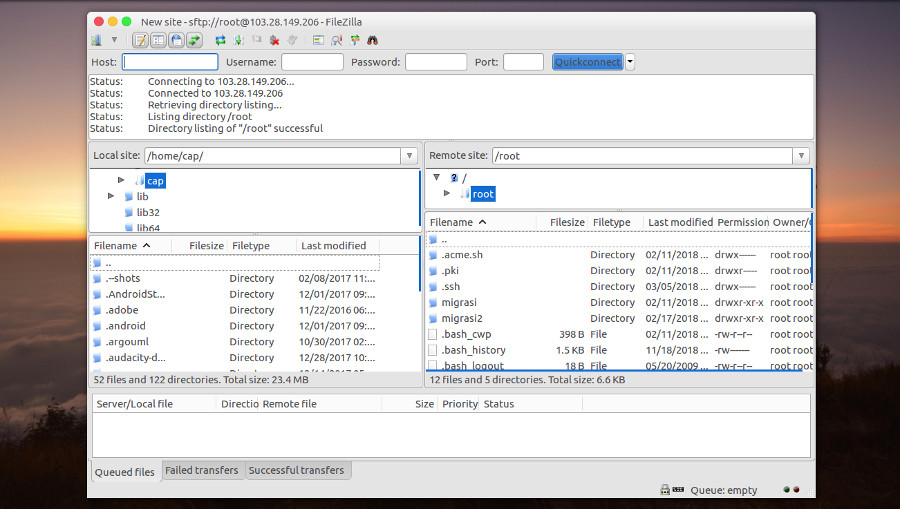Open the directory listing filters dialog

point(319,40)
